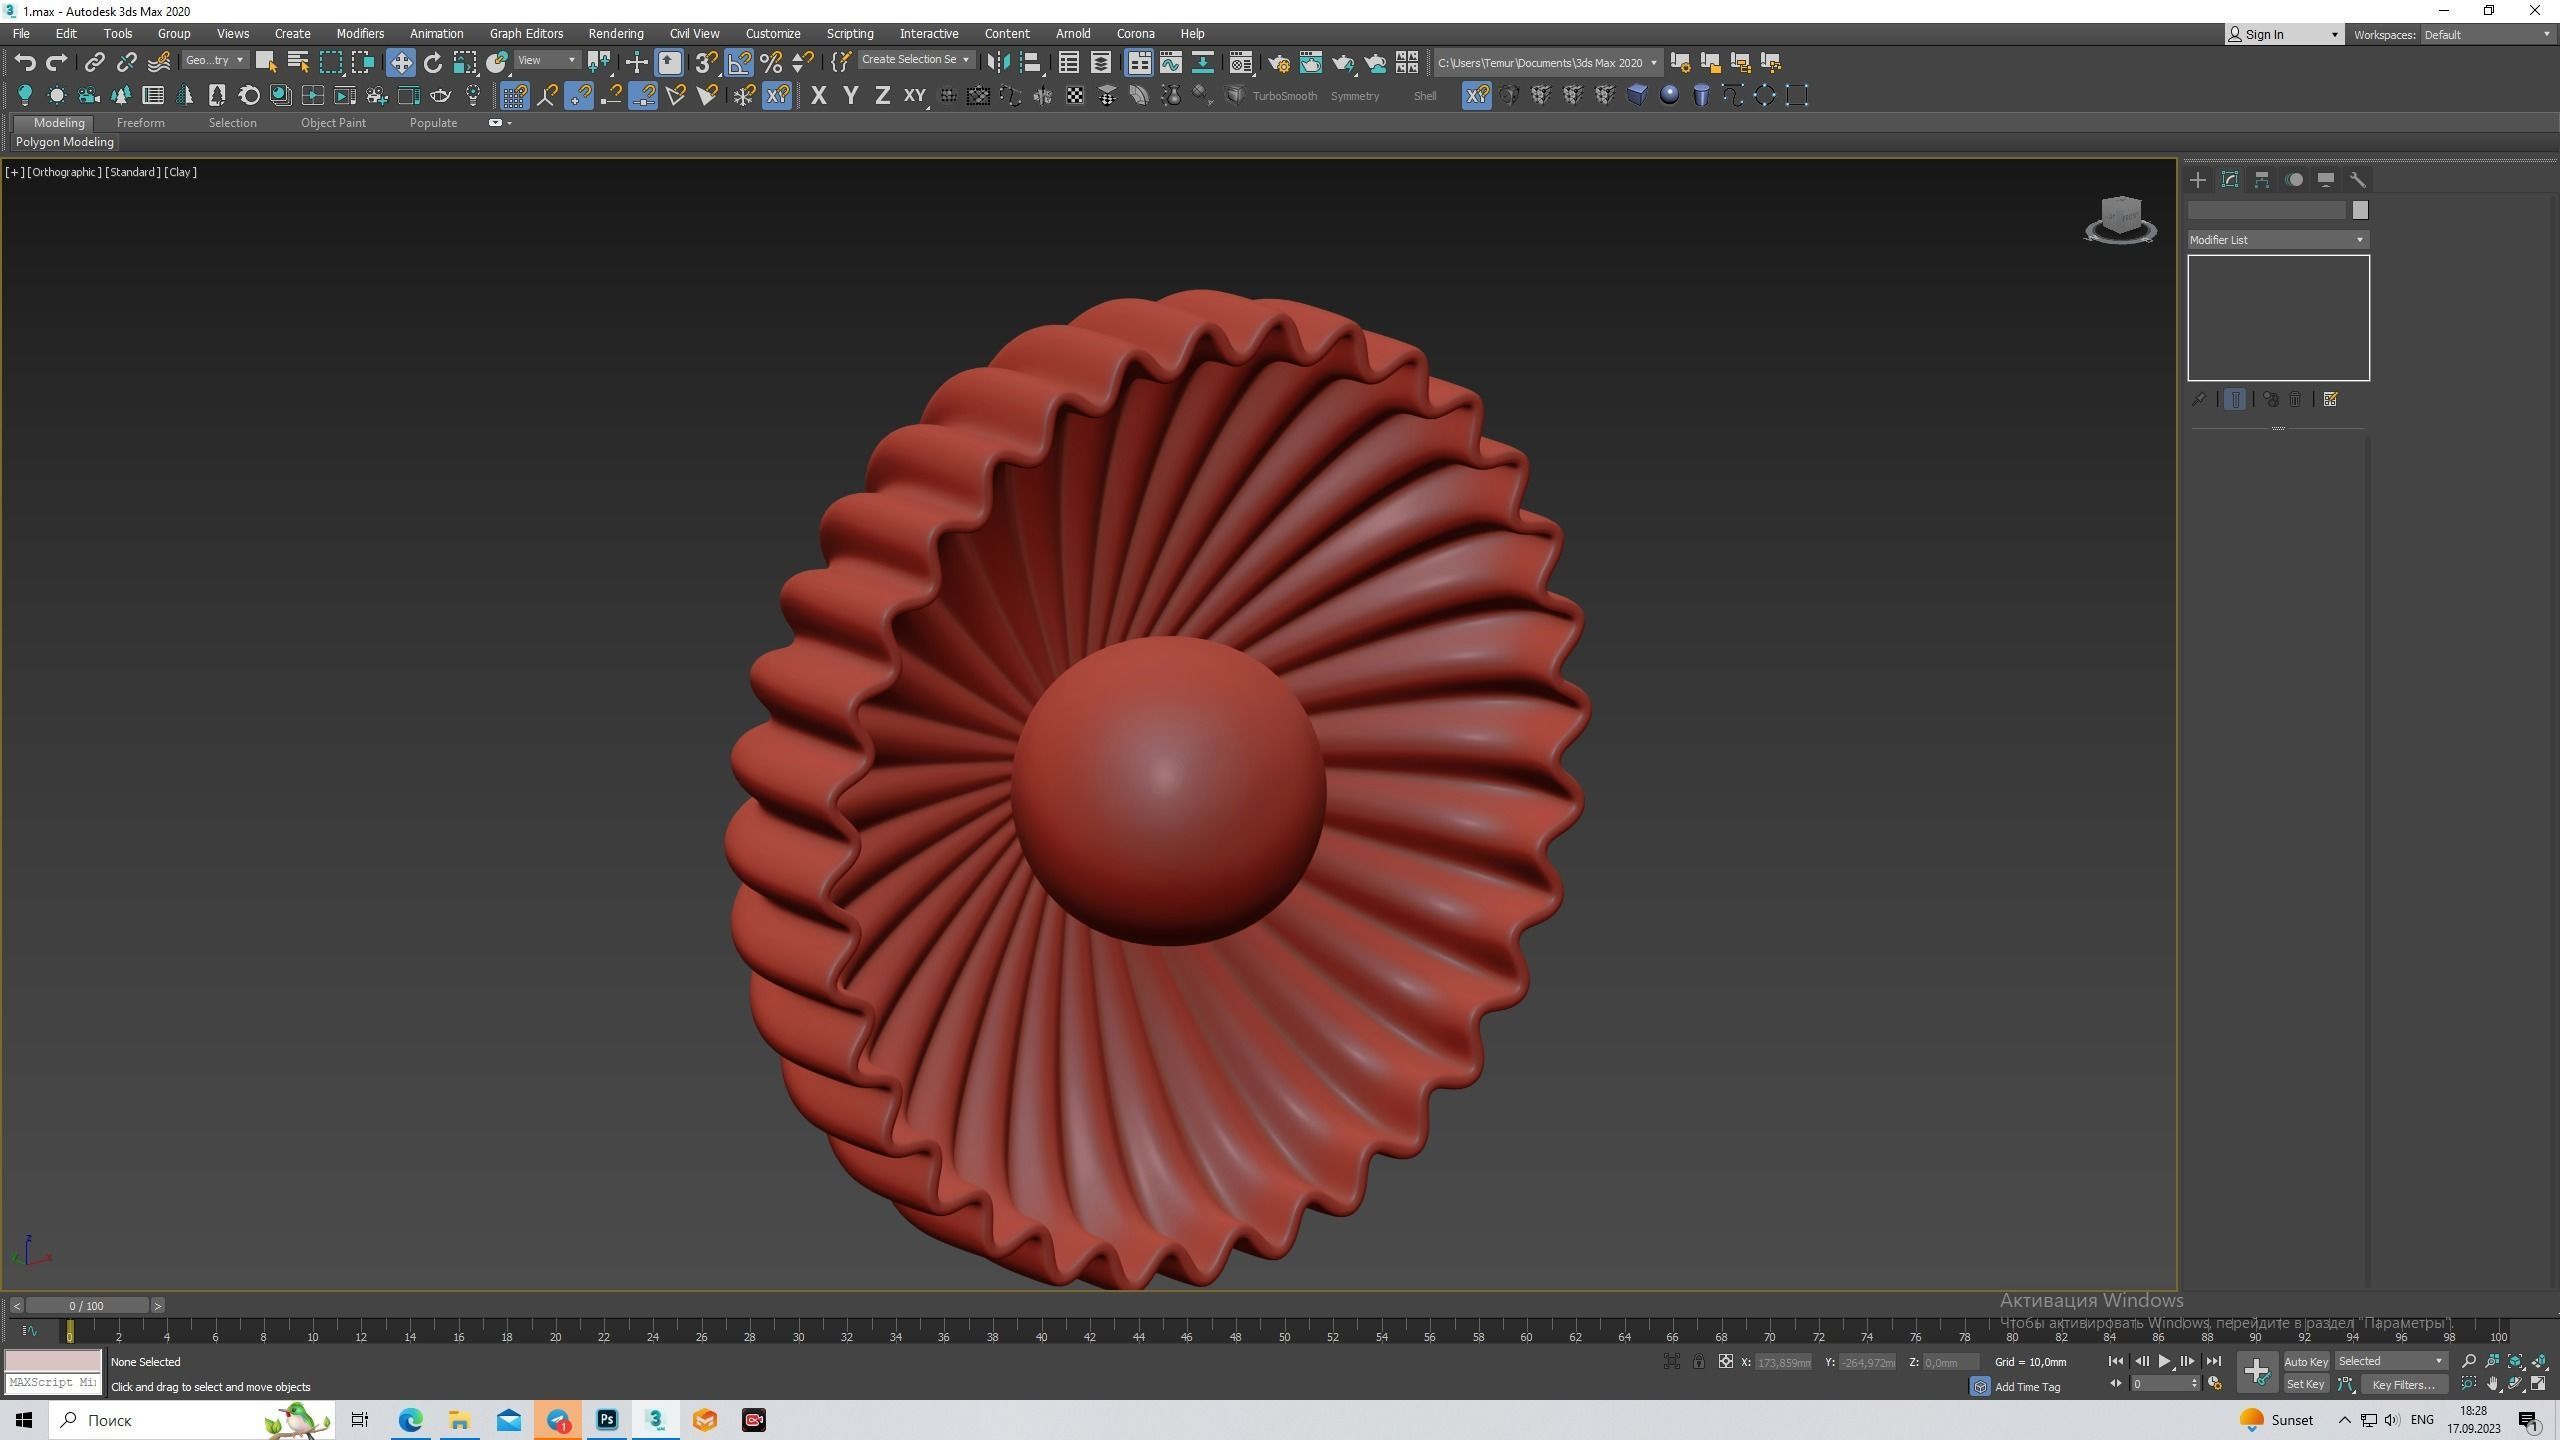
Task: Toggle Isolate Selection icon in status bar
Action: [1671, 1361]
